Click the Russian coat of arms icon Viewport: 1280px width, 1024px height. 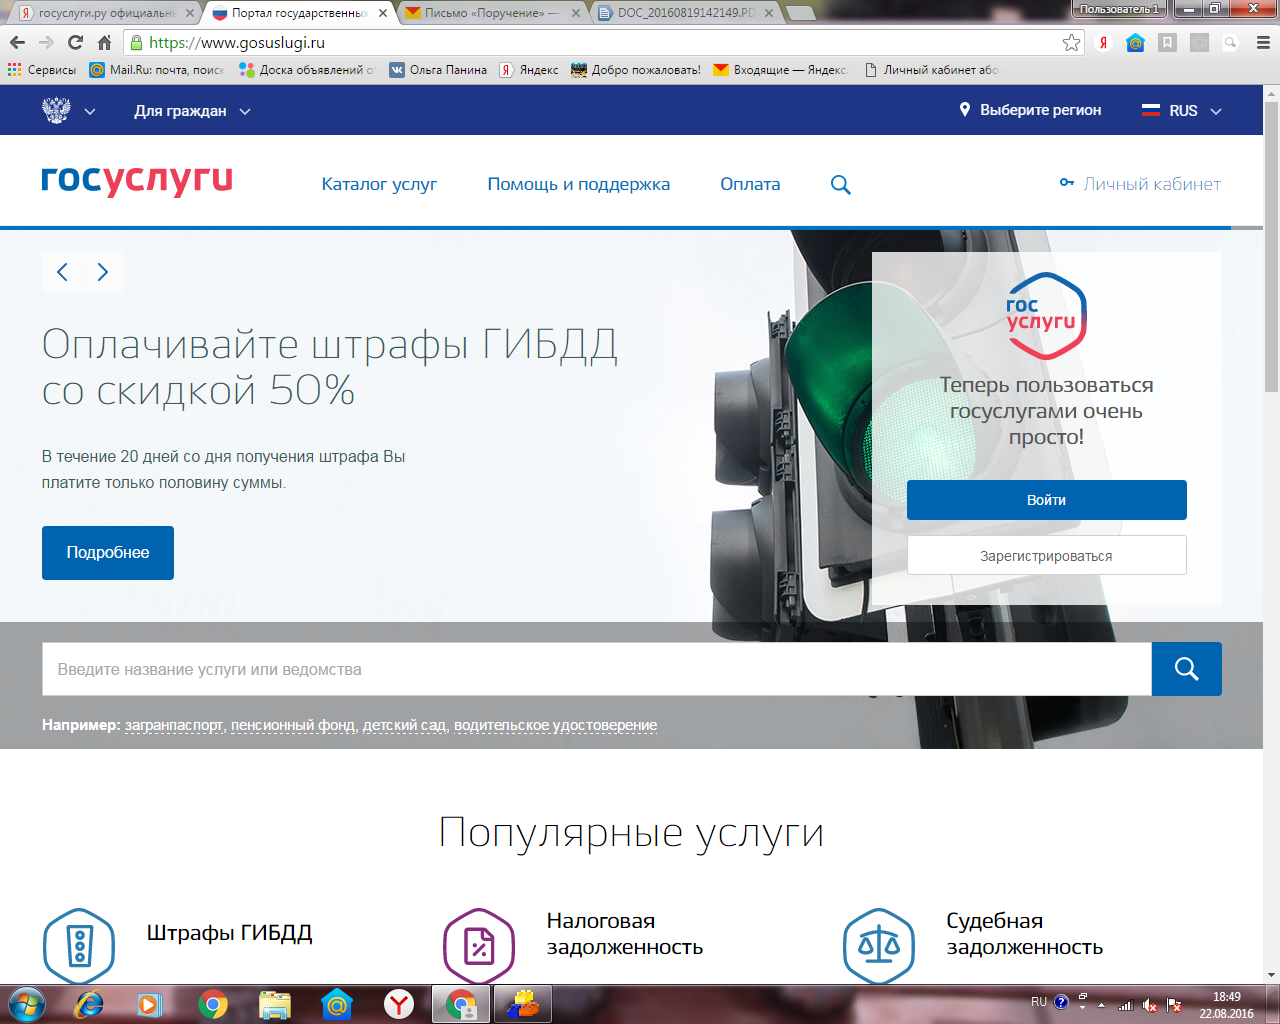pos(56,110)
